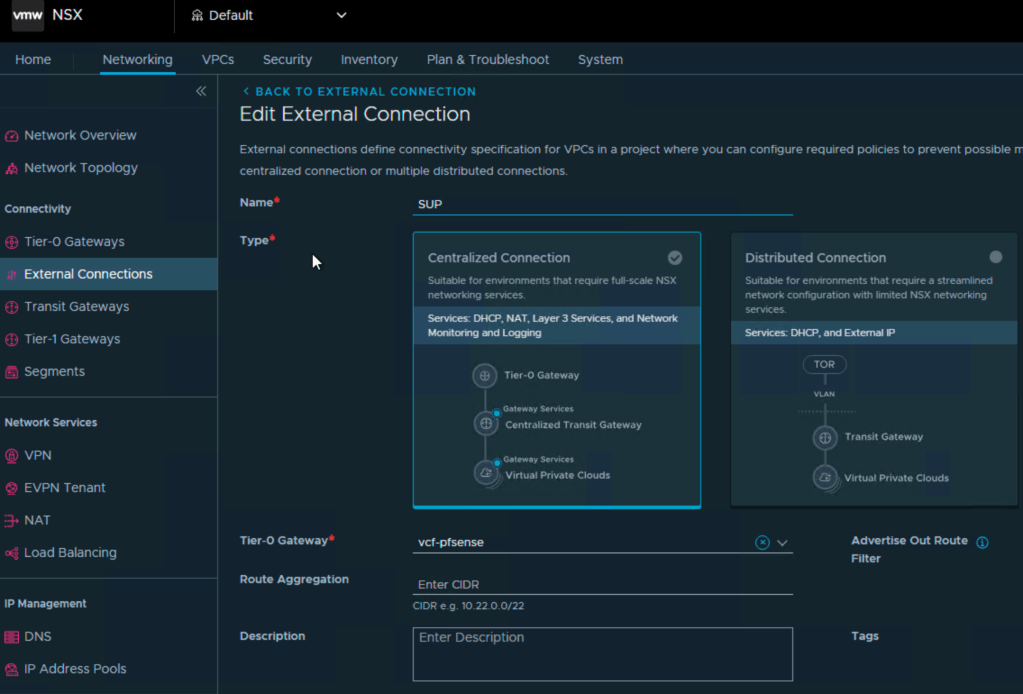This screenshot has width=1023, height=694.
Task: Click the Network Topology sidebar icon
Action: [12, 168]
